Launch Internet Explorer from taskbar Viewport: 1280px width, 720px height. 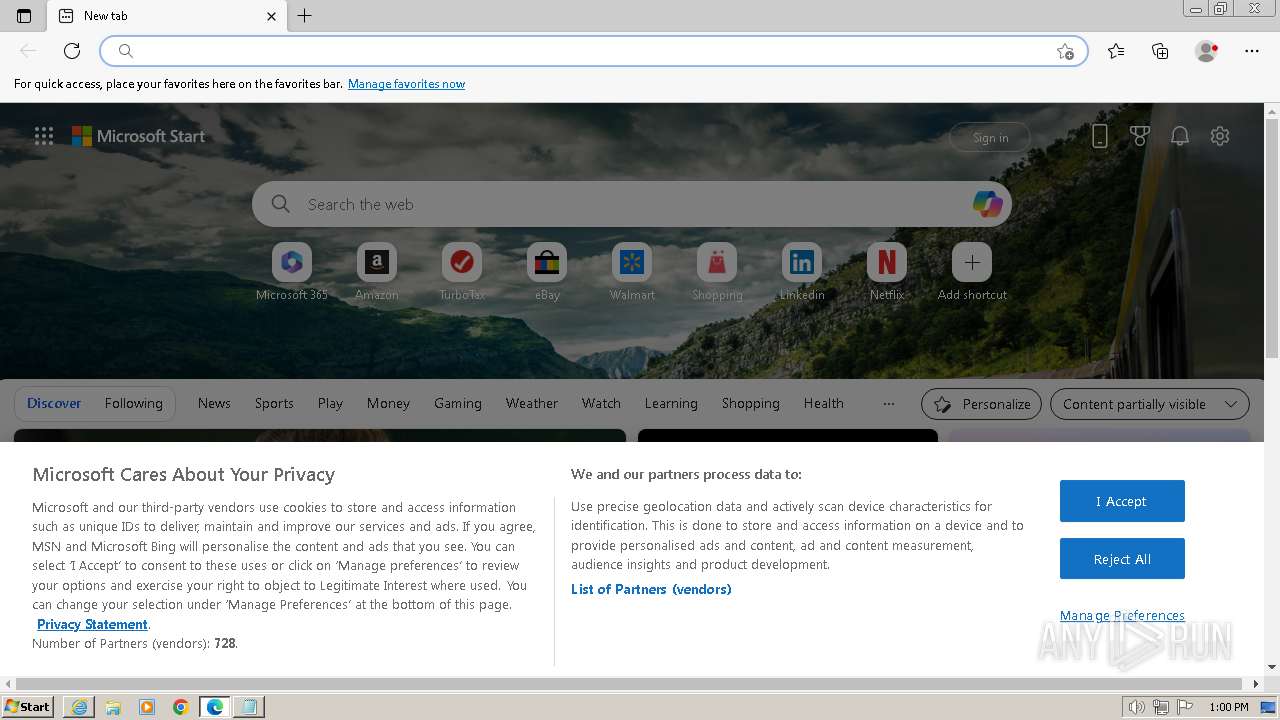(79, 707)
